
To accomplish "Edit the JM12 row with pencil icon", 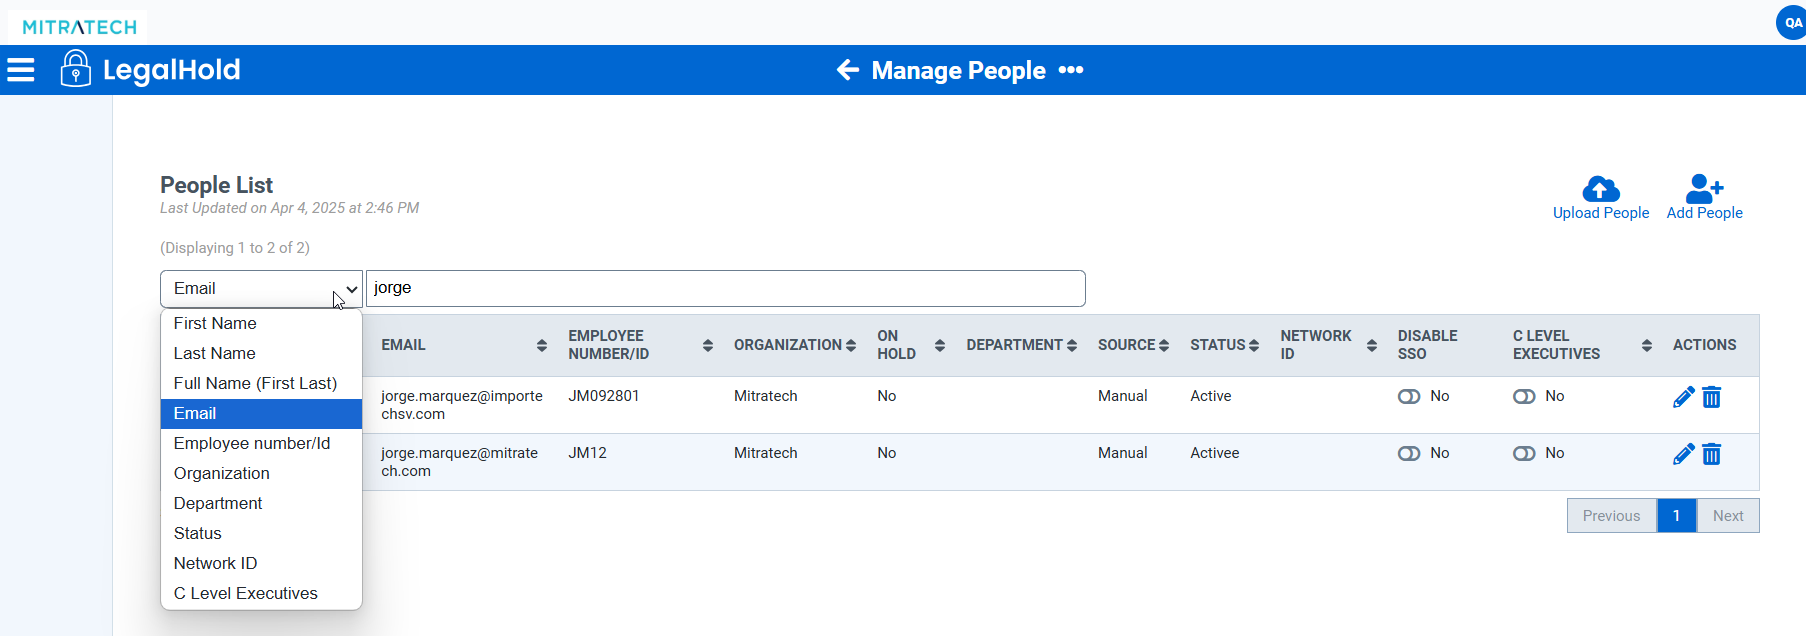I will click(x=1683, y=454).
